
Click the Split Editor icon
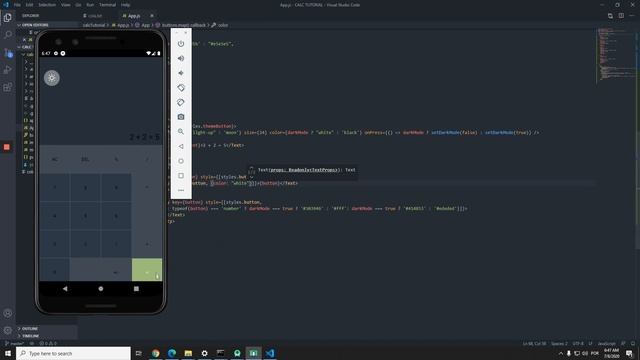pyautogui.click(x=621, y=16)
